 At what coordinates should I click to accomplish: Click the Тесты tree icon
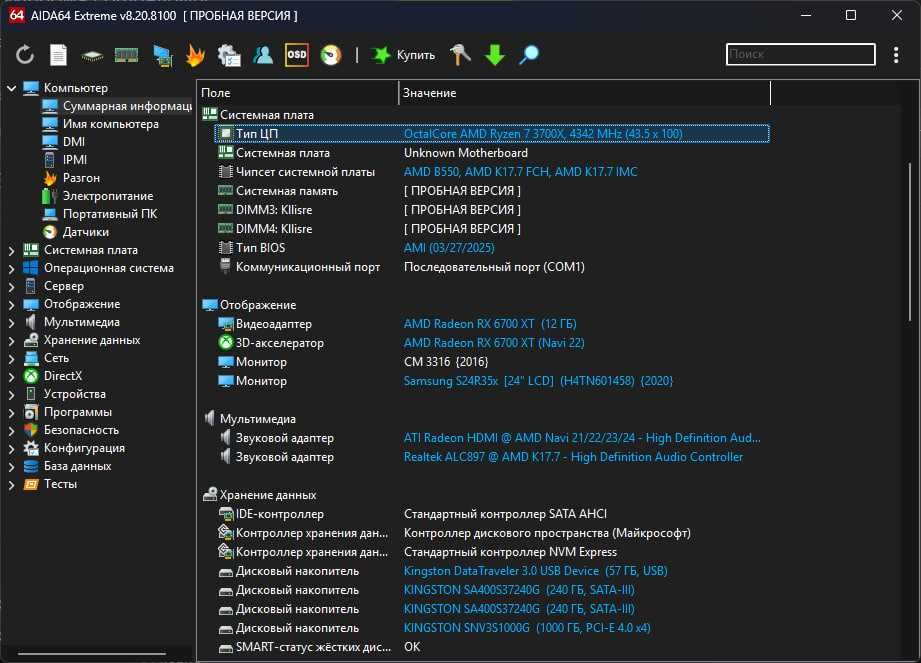point(31,484)
